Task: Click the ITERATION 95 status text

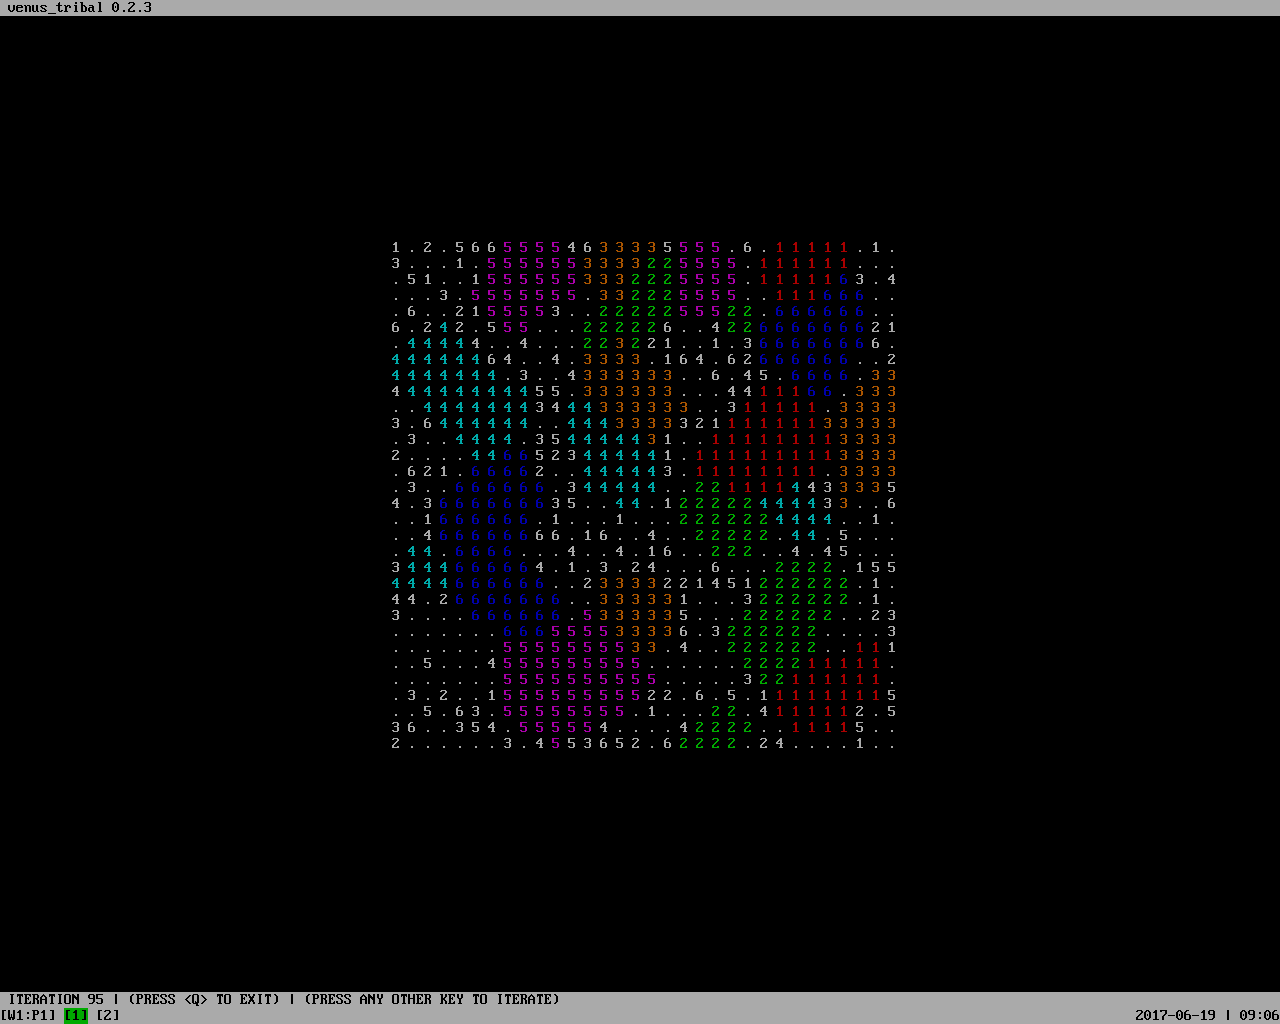Action: tap(56, 999)
